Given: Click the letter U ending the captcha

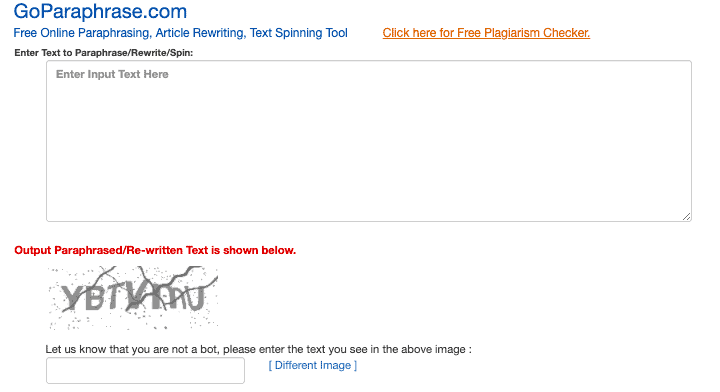Looking at the screenshot, I should click(x=195, y=298).
